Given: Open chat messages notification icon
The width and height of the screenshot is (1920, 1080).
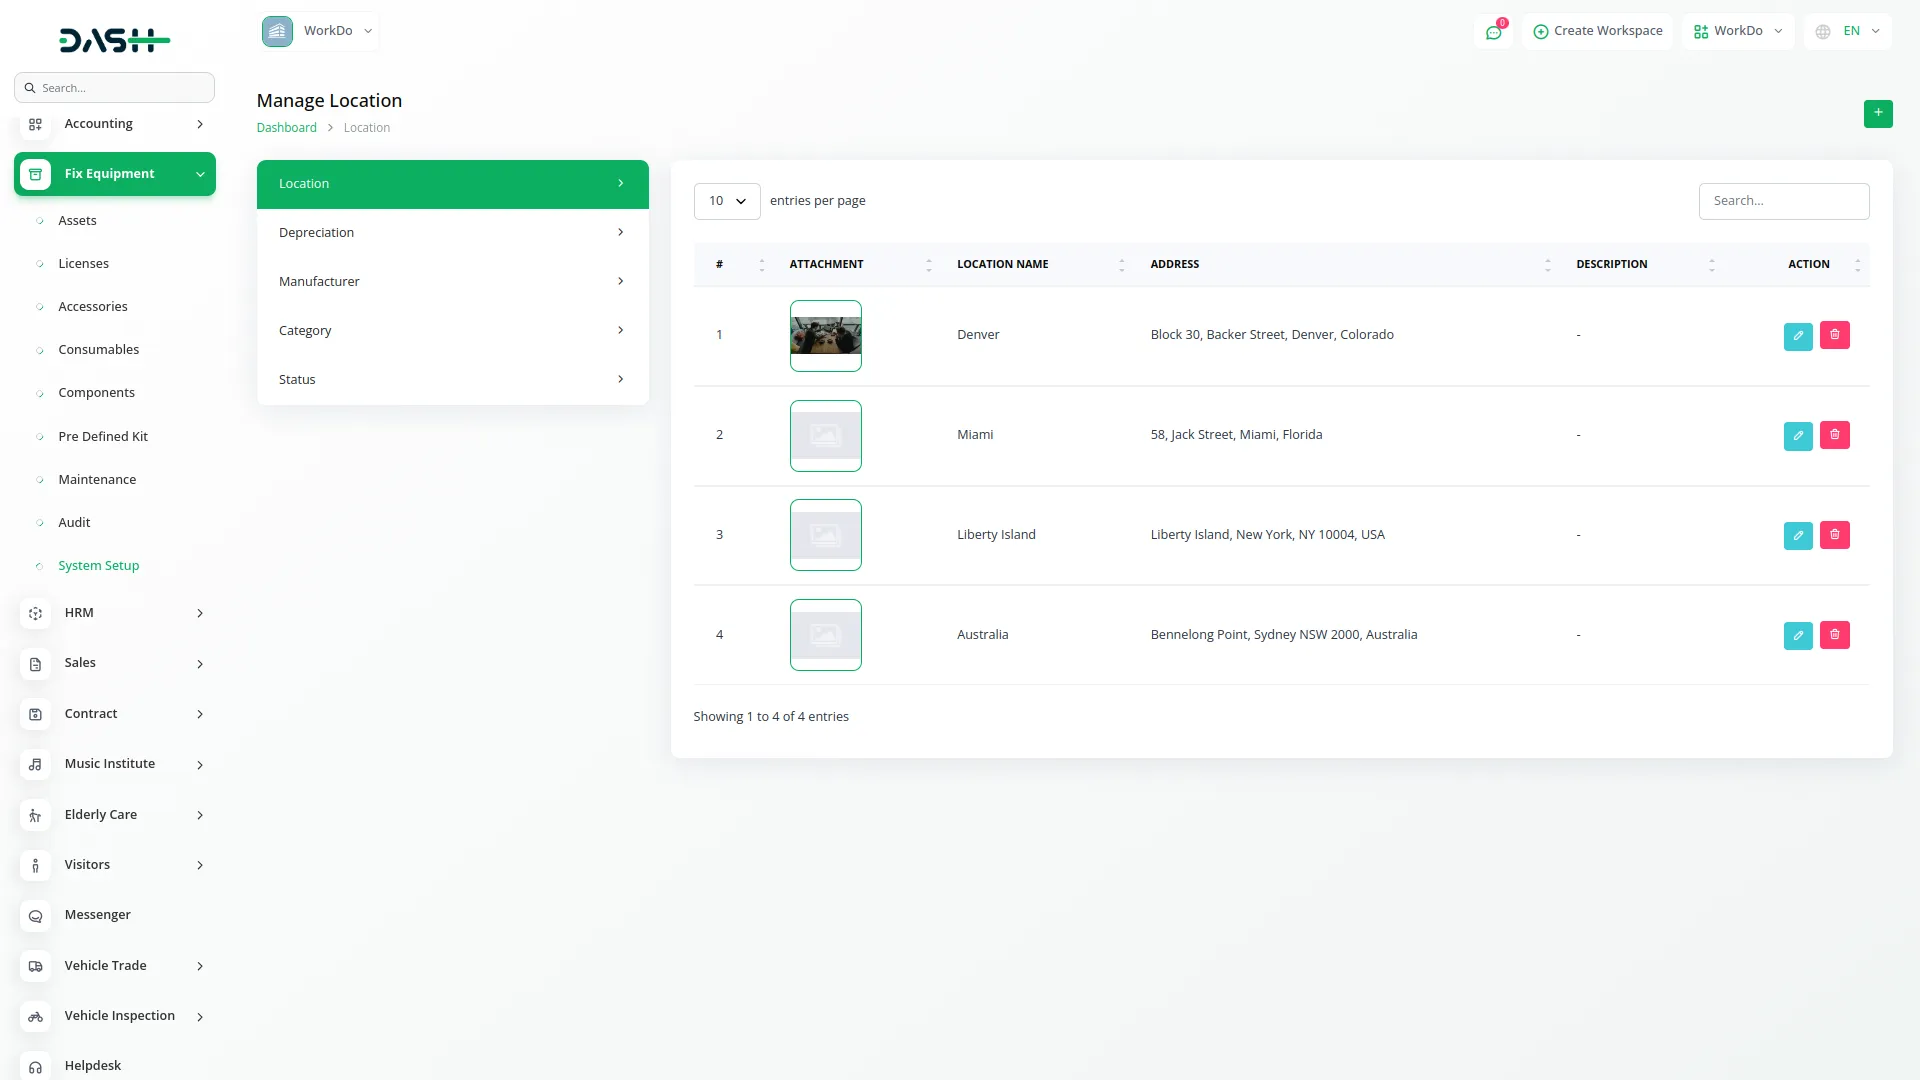Looking at the screenshot, I should pos(1493,32).
